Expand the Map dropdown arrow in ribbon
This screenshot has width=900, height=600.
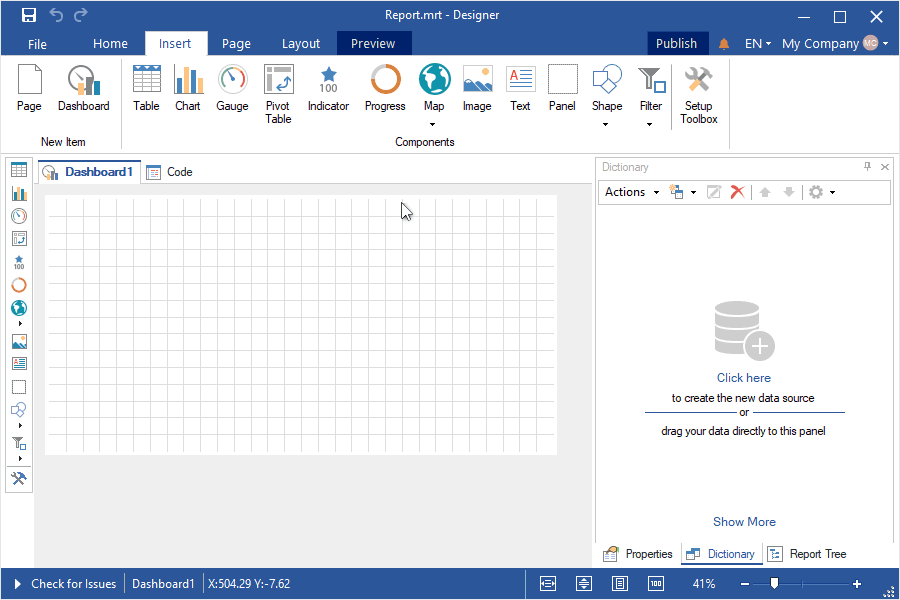point(433,124)
